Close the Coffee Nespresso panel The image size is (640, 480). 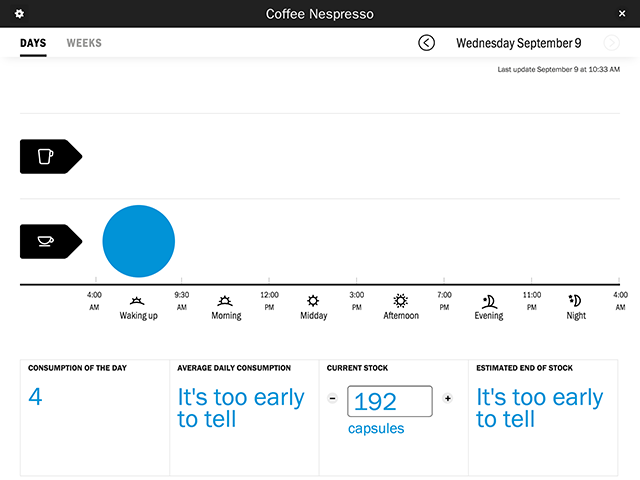point(622,14)
